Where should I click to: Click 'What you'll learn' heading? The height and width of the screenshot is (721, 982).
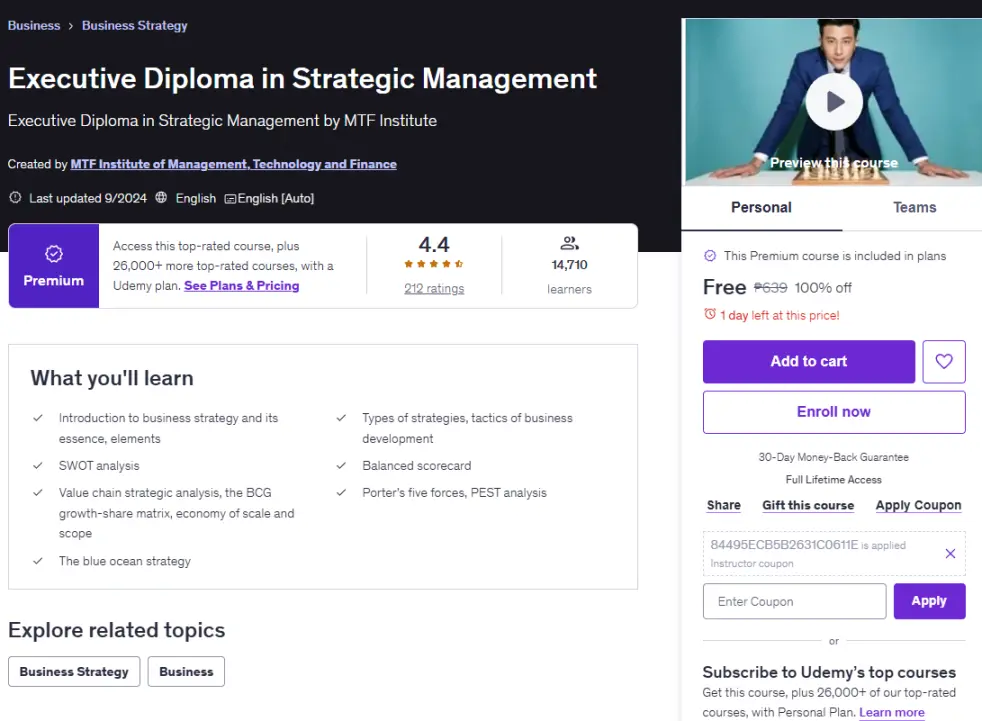click(112, 378)
